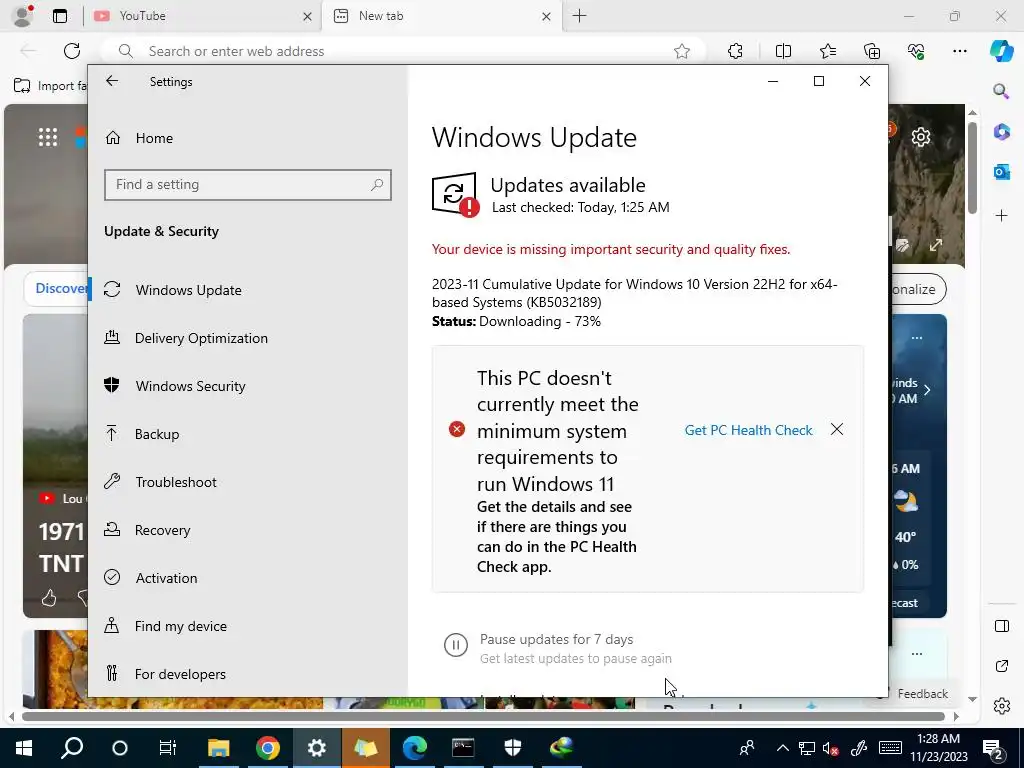Open Microsoft 365 in Edge sidebar
Viewport: 1024px width, 768px height.
(x=1001, y=131)
